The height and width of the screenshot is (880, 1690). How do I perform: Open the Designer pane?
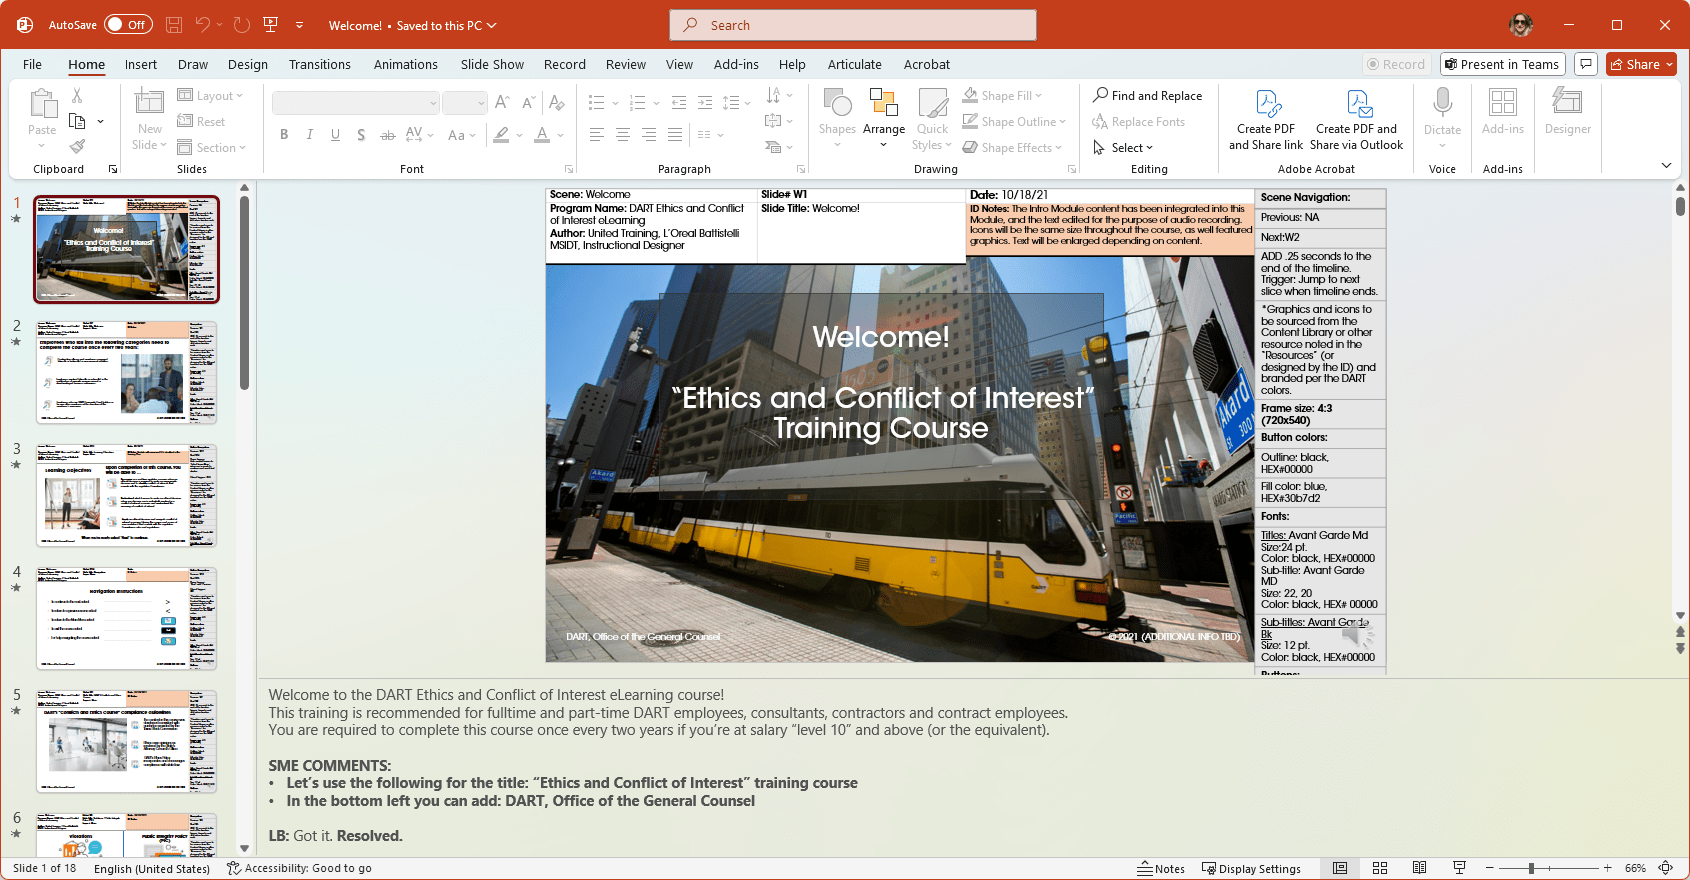point(1567,111)
